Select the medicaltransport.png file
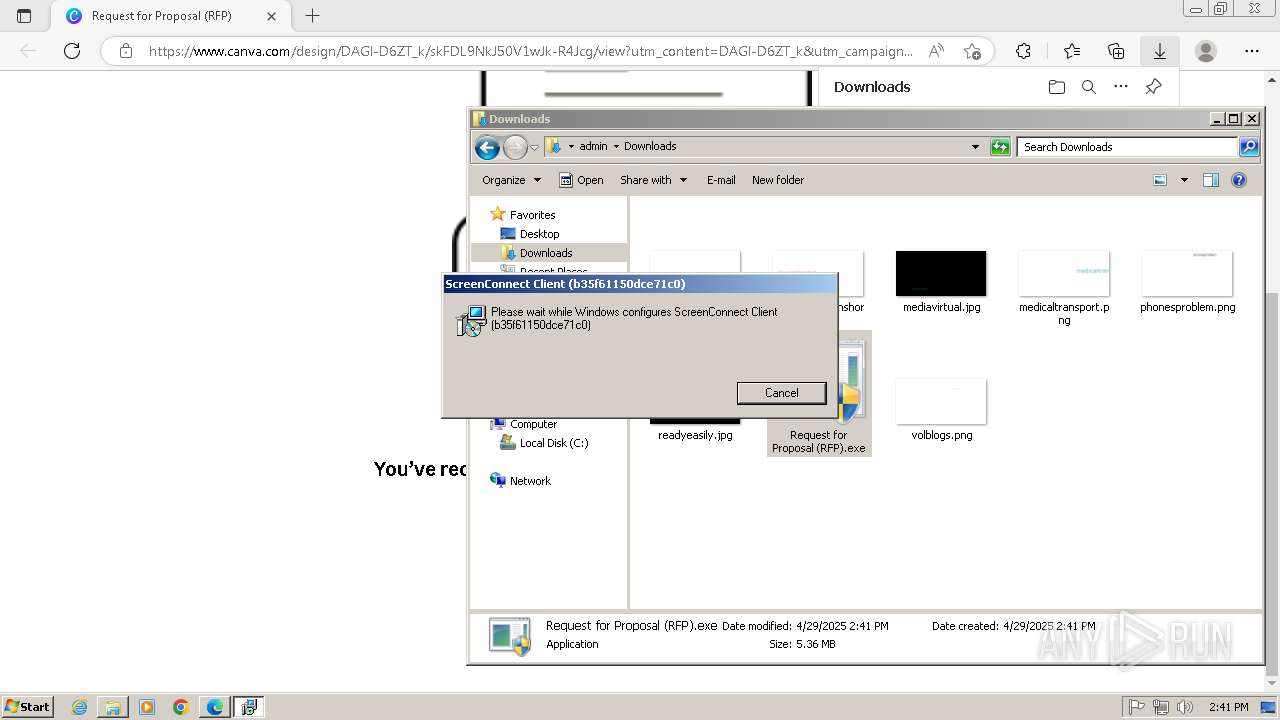The width and height of the screenshot is (1280, 720). (1064, 288)
